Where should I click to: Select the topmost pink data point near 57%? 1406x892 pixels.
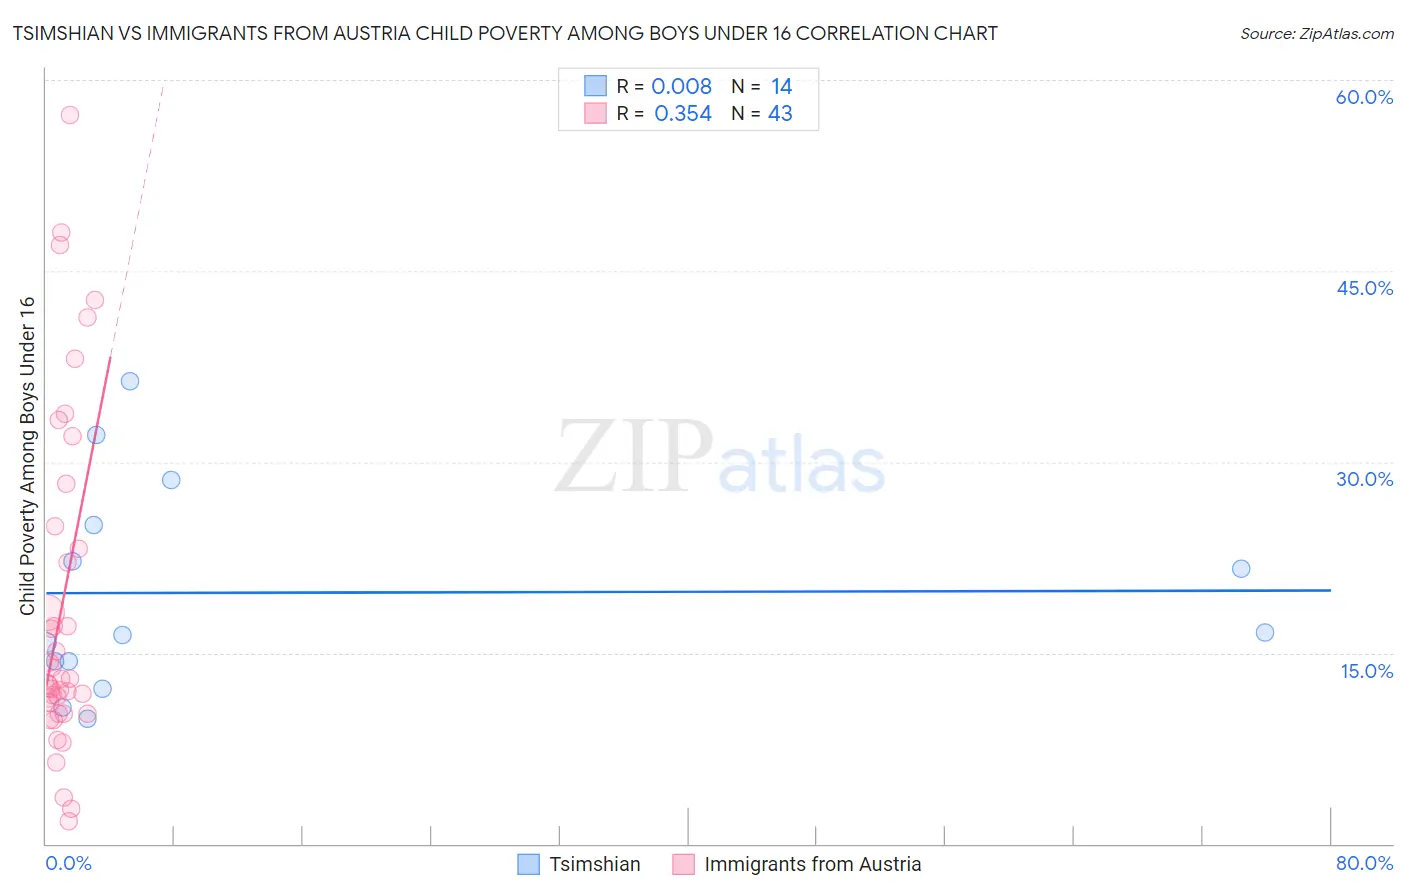click(x=70, y=115)
